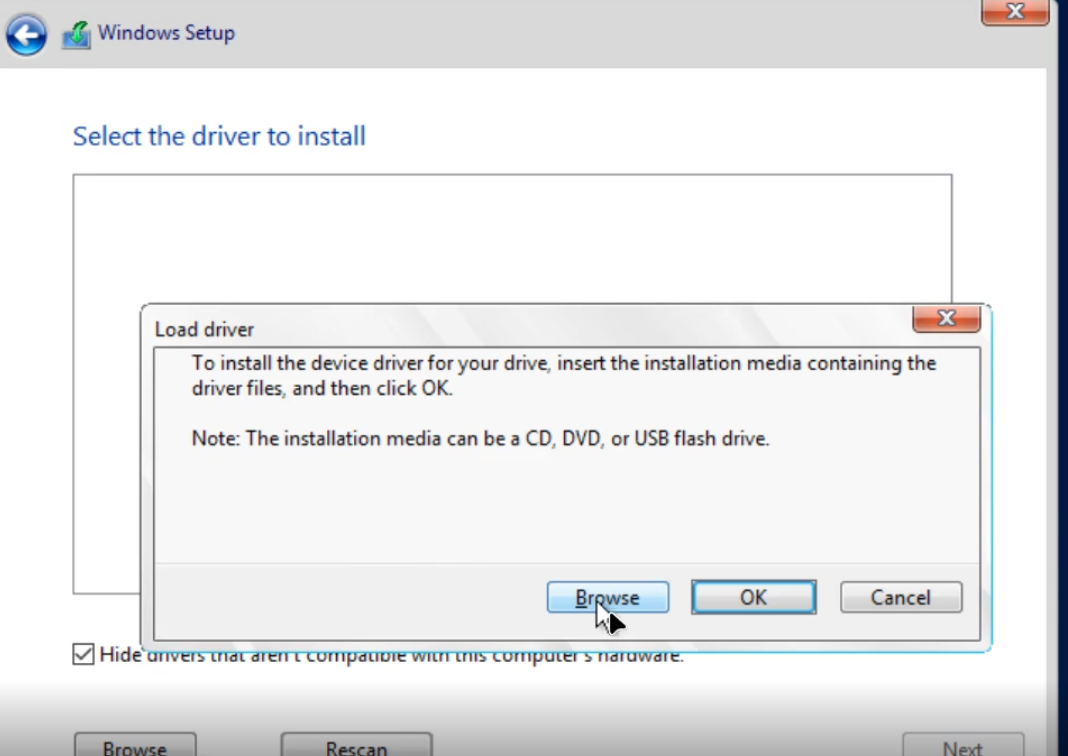Toggle the Hide incompatible drivers checkbox

click(x=83, y=655)
